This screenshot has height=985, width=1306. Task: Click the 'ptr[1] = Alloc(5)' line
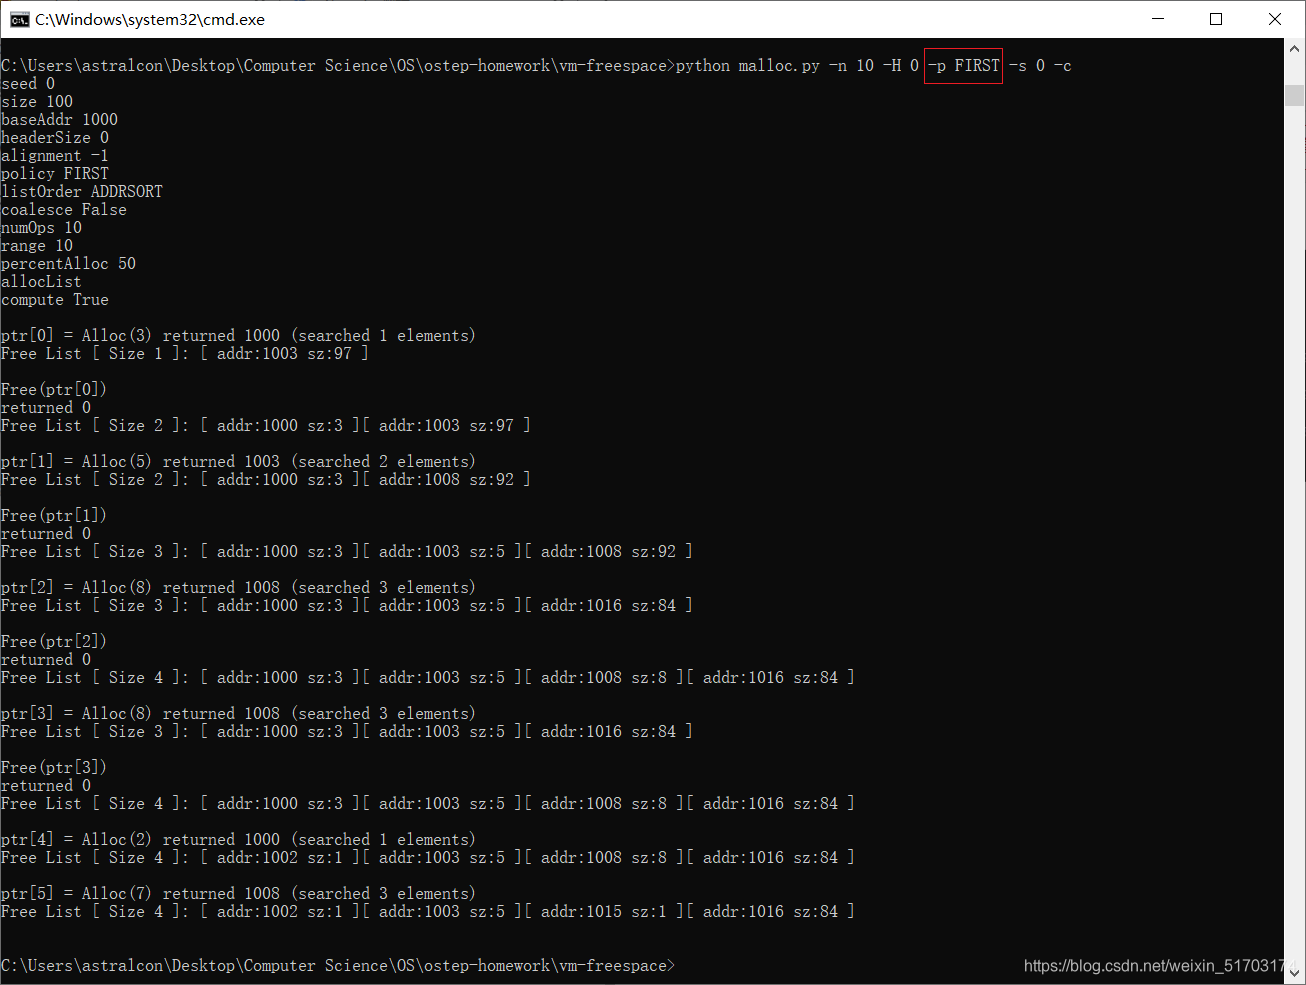[239, 462]
